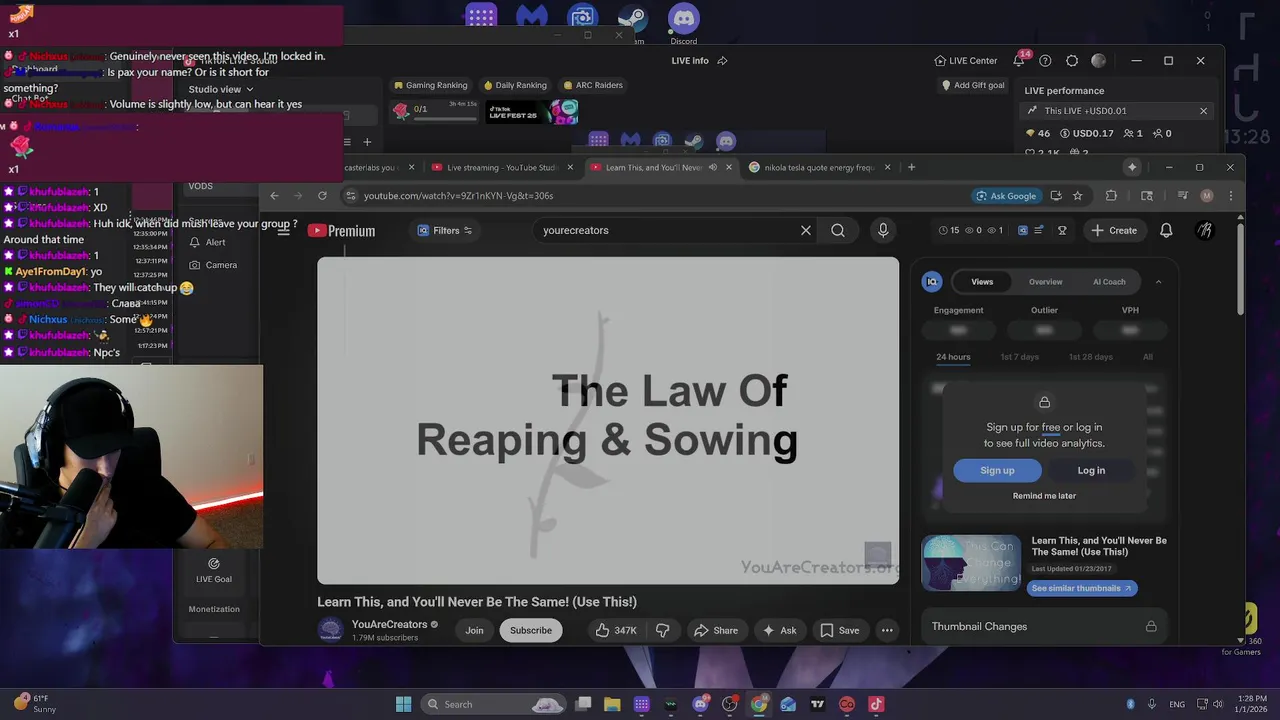
Task: Click the Log in button
Action: pyautogui.click(x=1091, y=470)
